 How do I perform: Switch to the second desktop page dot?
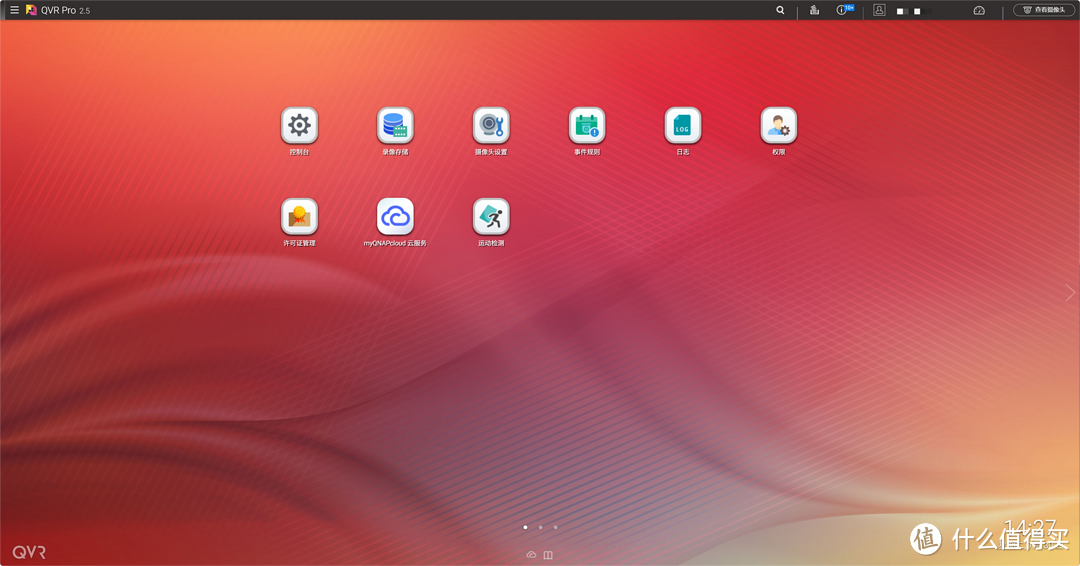coord(540,527)
